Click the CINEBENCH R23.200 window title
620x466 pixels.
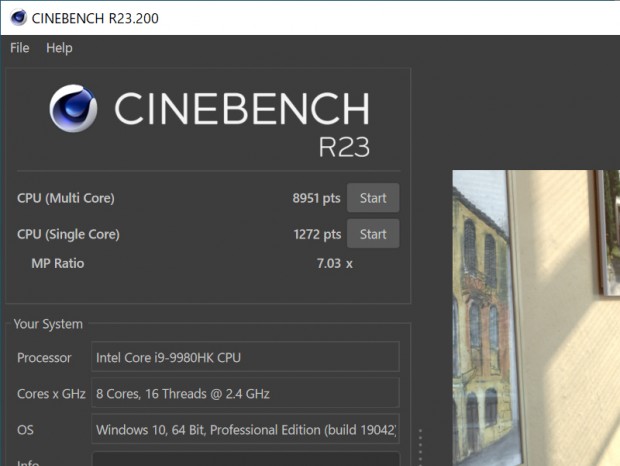[x=95, y=18]
